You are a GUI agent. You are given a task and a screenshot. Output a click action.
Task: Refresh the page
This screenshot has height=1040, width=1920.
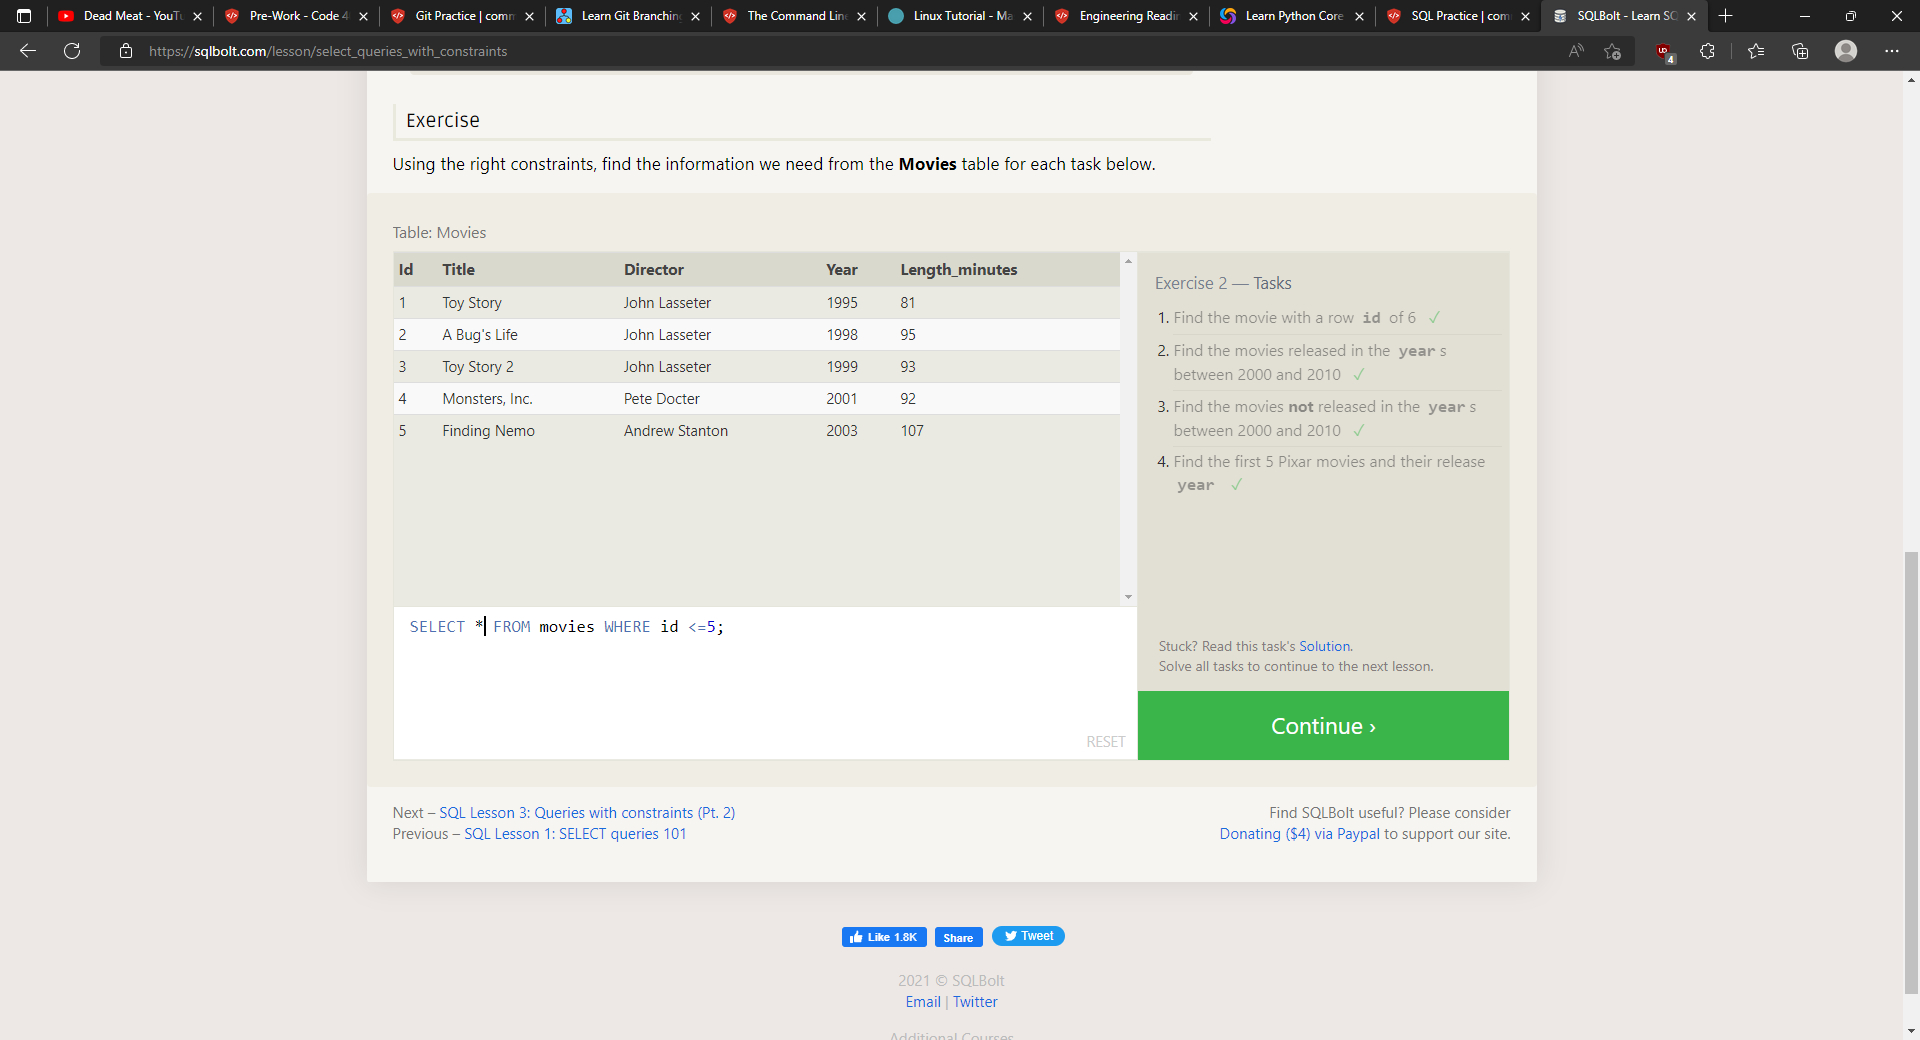coord(72,51)
